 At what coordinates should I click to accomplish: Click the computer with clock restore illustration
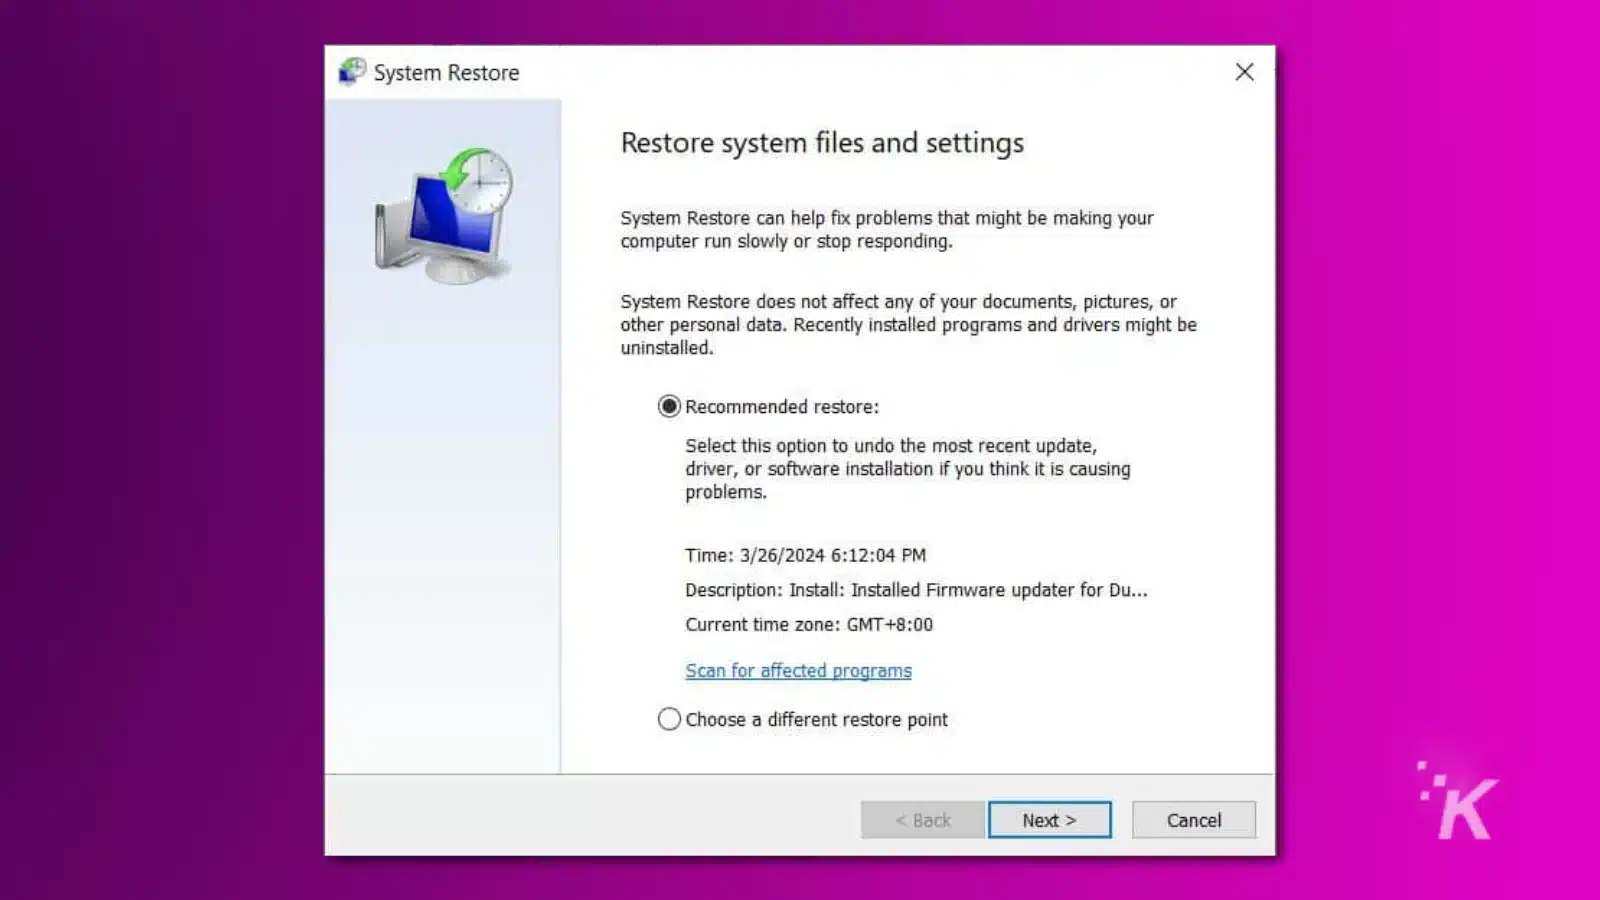[443, 215]
